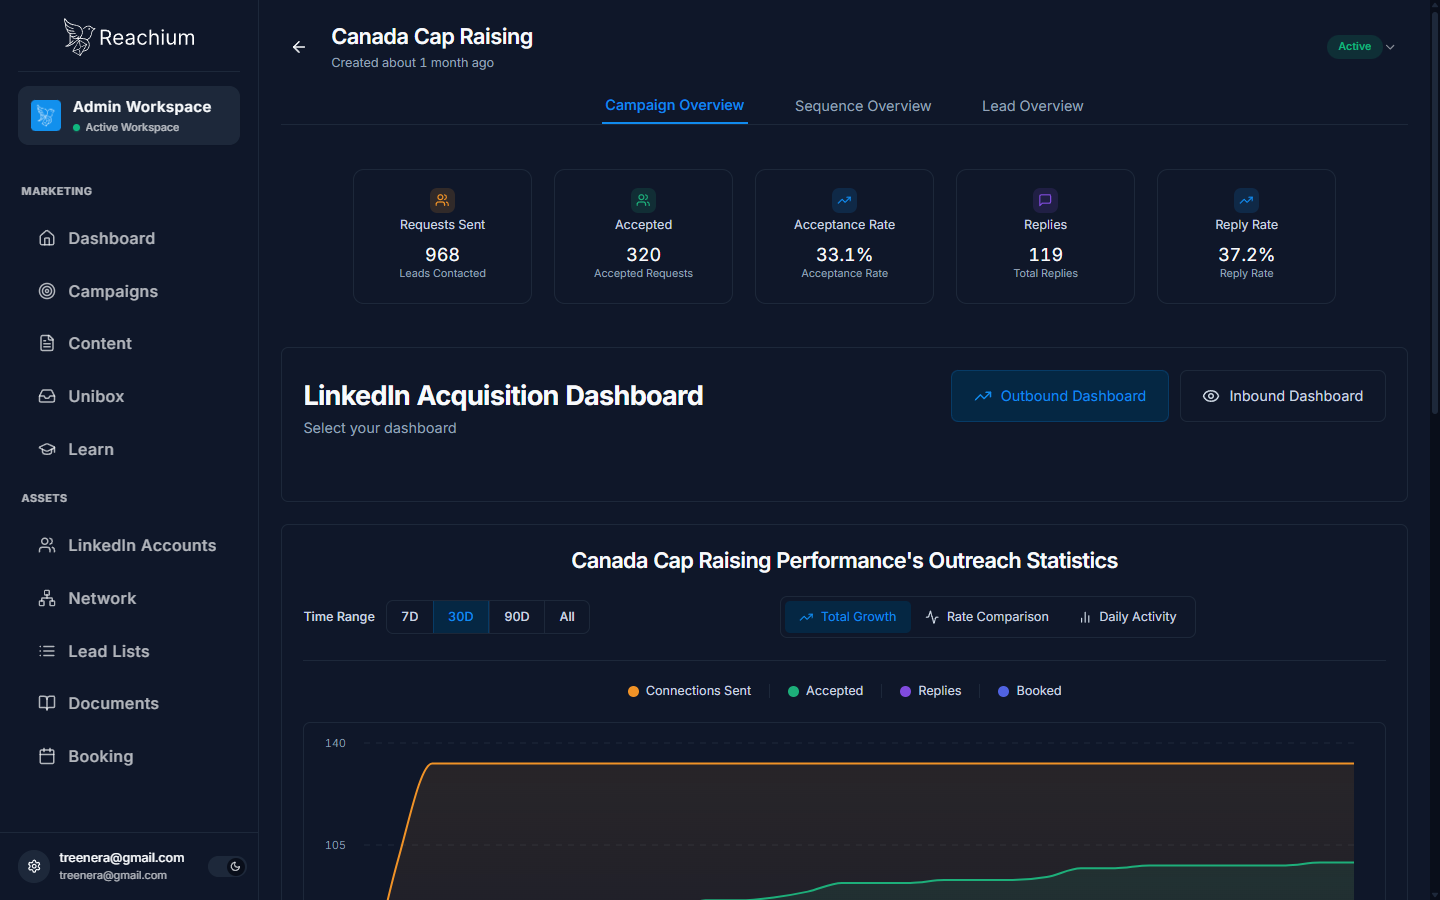
Task: Toggle Connections Sent legend series
Action: (x=689, y=691)
